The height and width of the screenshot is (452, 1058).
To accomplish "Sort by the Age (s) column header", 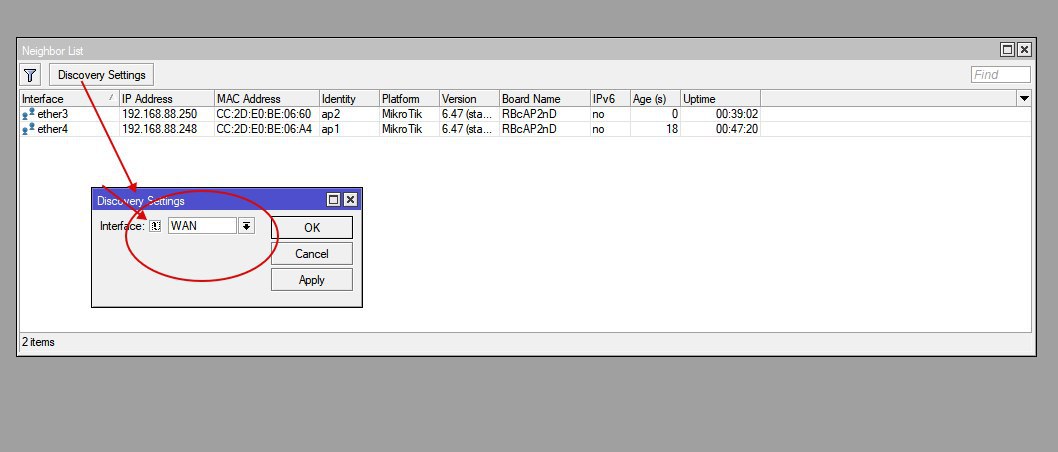I will click(x=655, y=98).
